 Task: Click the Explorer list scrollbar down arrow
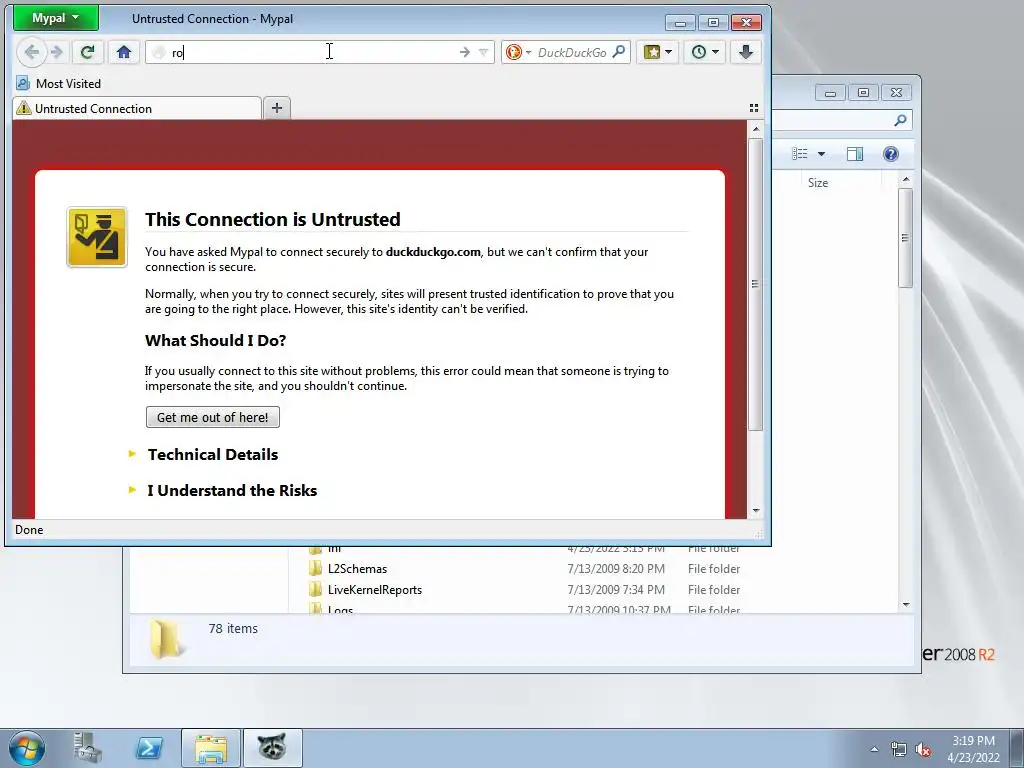[906, 605]
